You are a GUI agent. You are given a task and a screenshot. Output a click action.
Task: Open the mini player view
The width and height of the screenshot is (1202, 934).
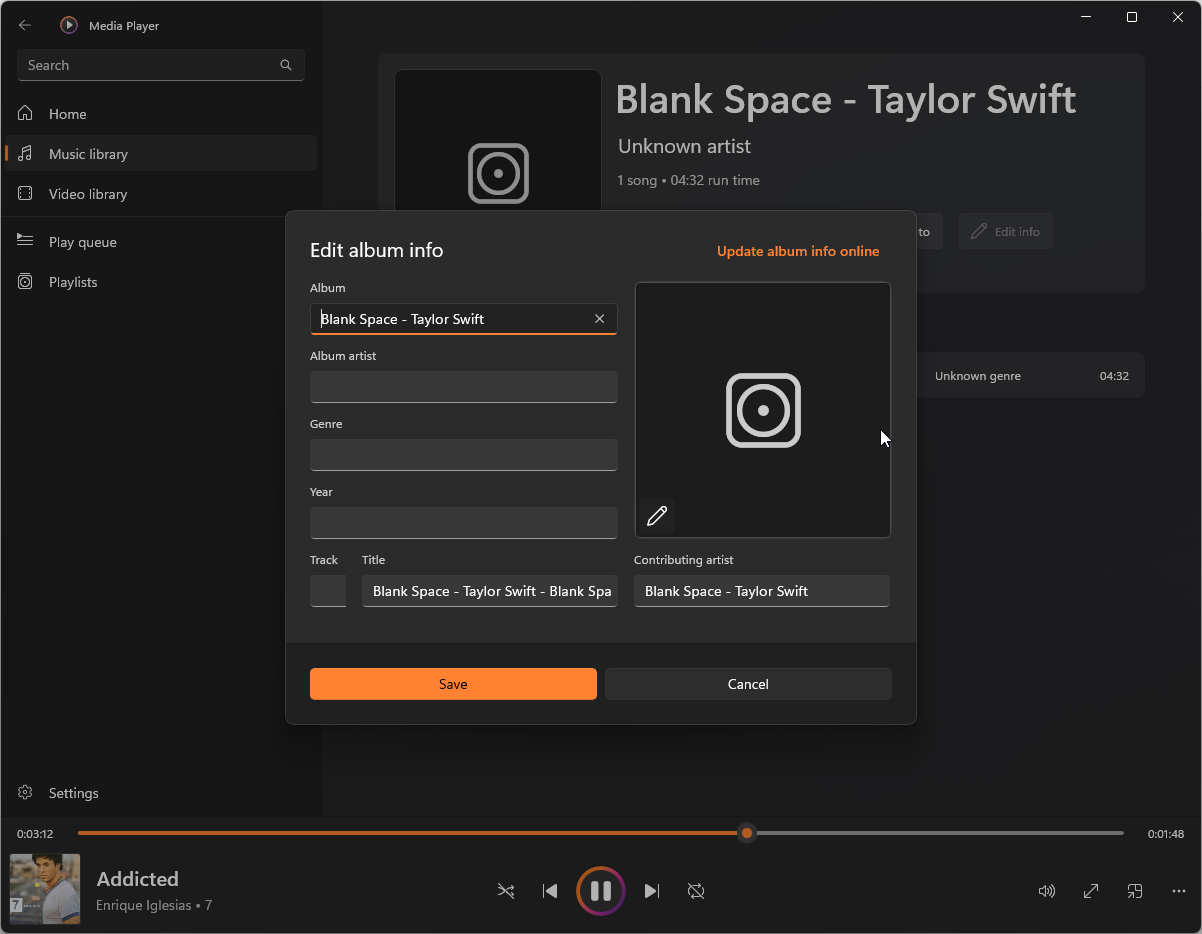coord(1135,891)
